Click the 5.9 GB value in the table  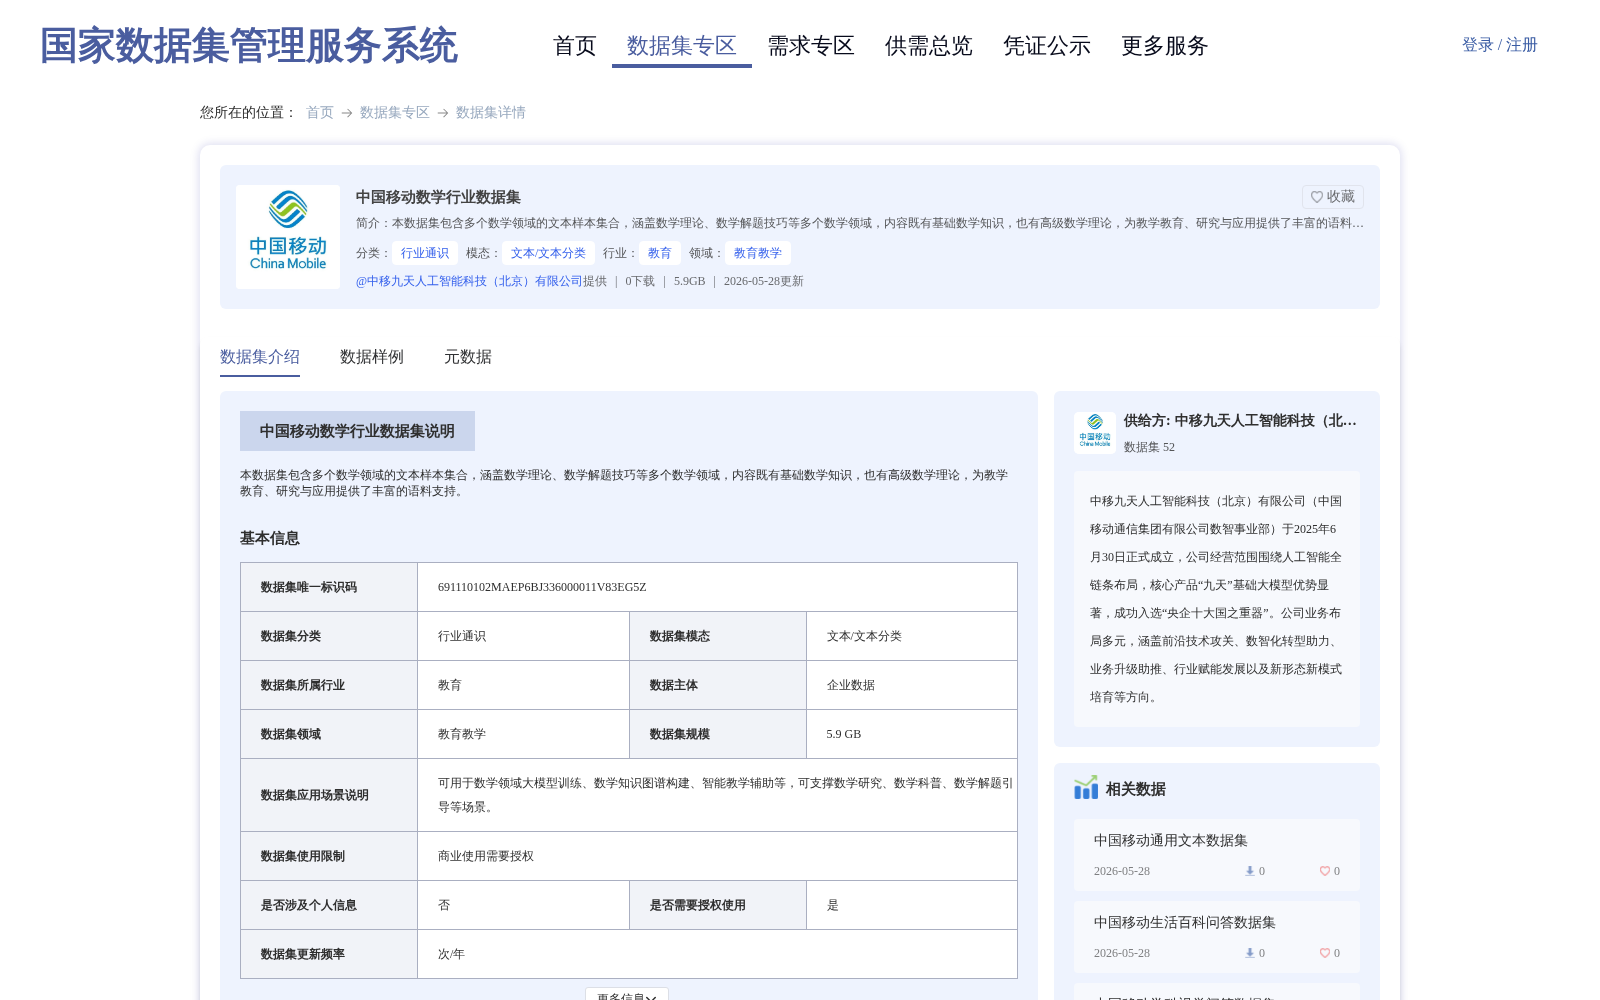pos(844,734)
